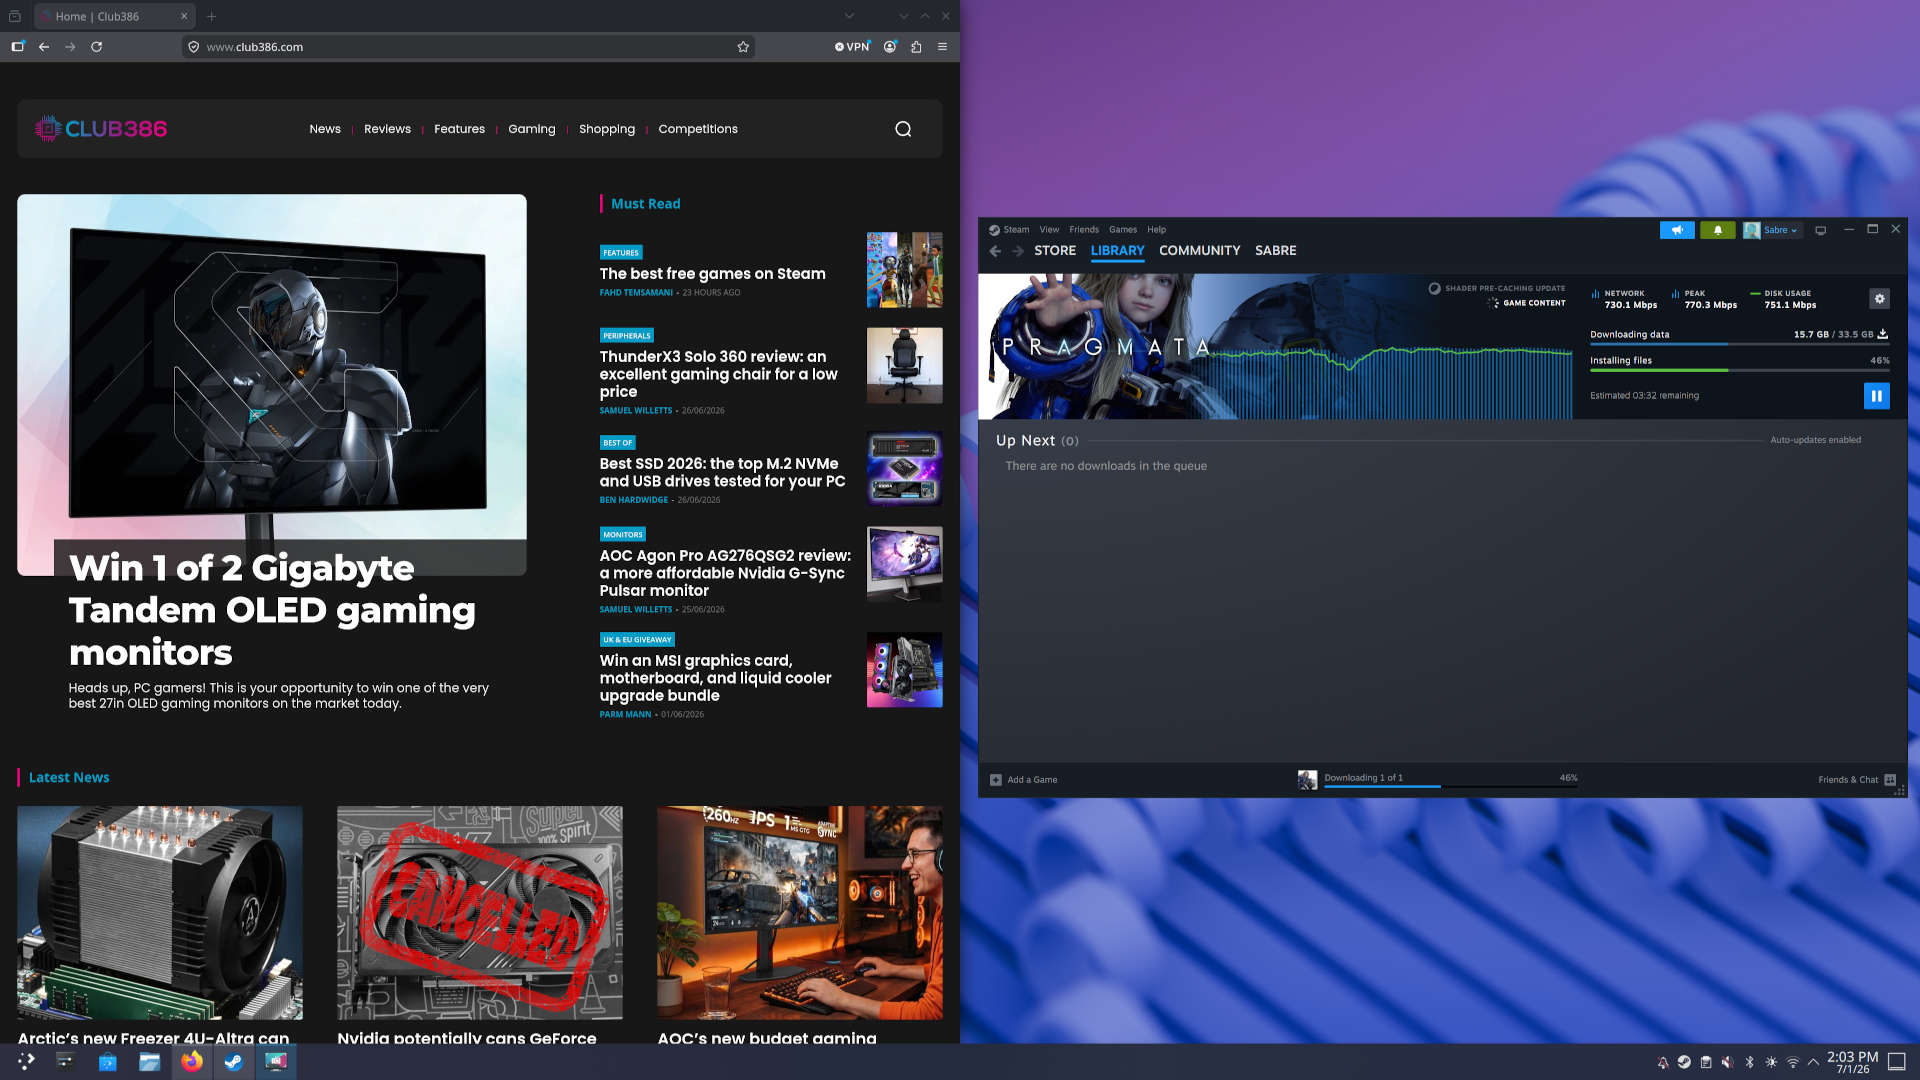
Task: Expand the system tray hidden icons arrow
Action: point(1813,1062)
